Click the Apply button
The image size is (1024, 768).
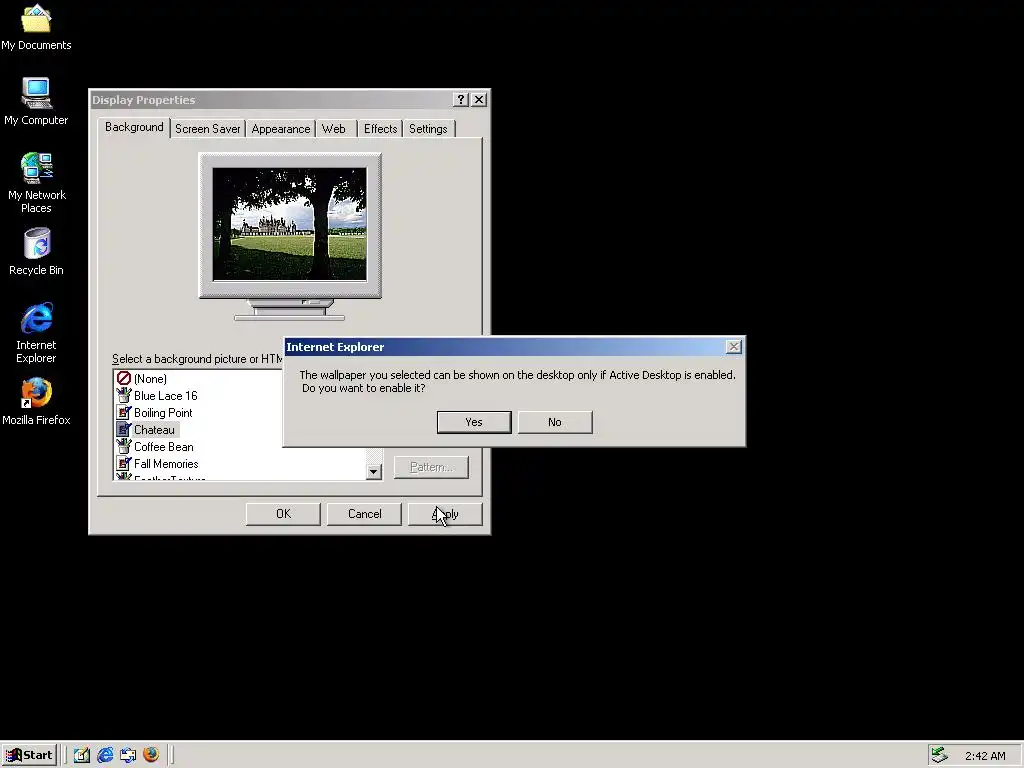pos(445,514)
